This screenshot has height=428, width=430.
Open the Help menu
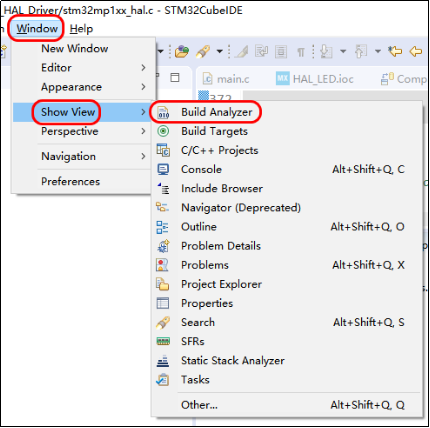point(81,29)
